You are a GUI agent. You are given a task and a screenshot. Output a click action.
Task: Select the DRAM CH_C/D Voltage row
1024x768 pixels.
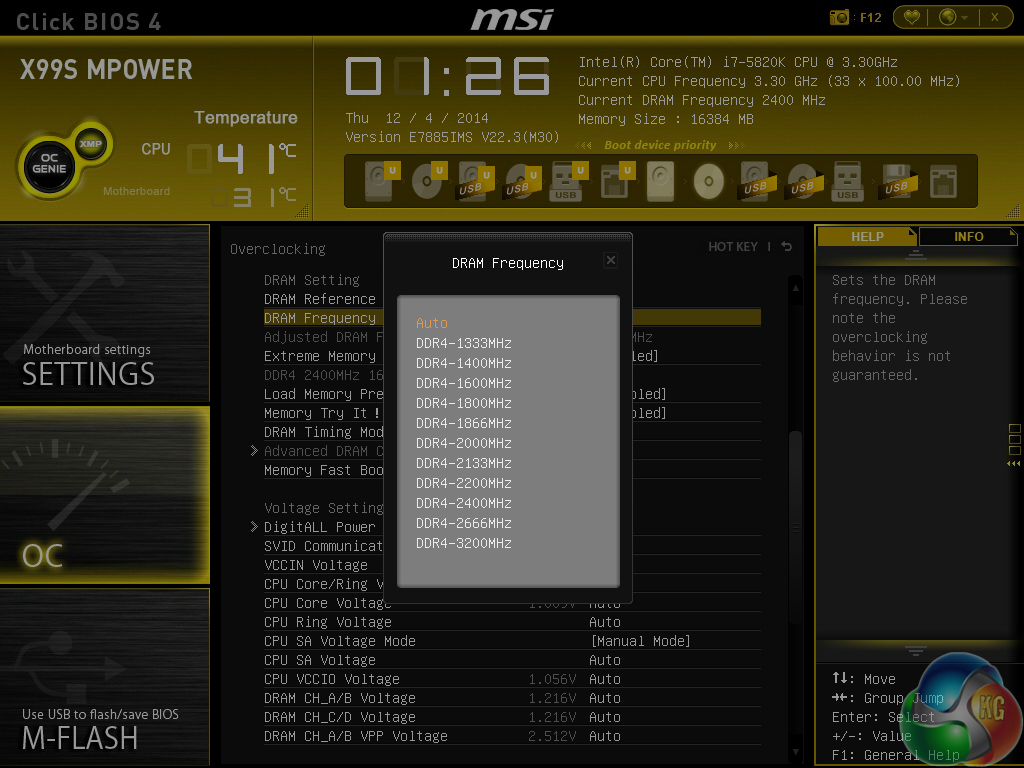[512, 717]
